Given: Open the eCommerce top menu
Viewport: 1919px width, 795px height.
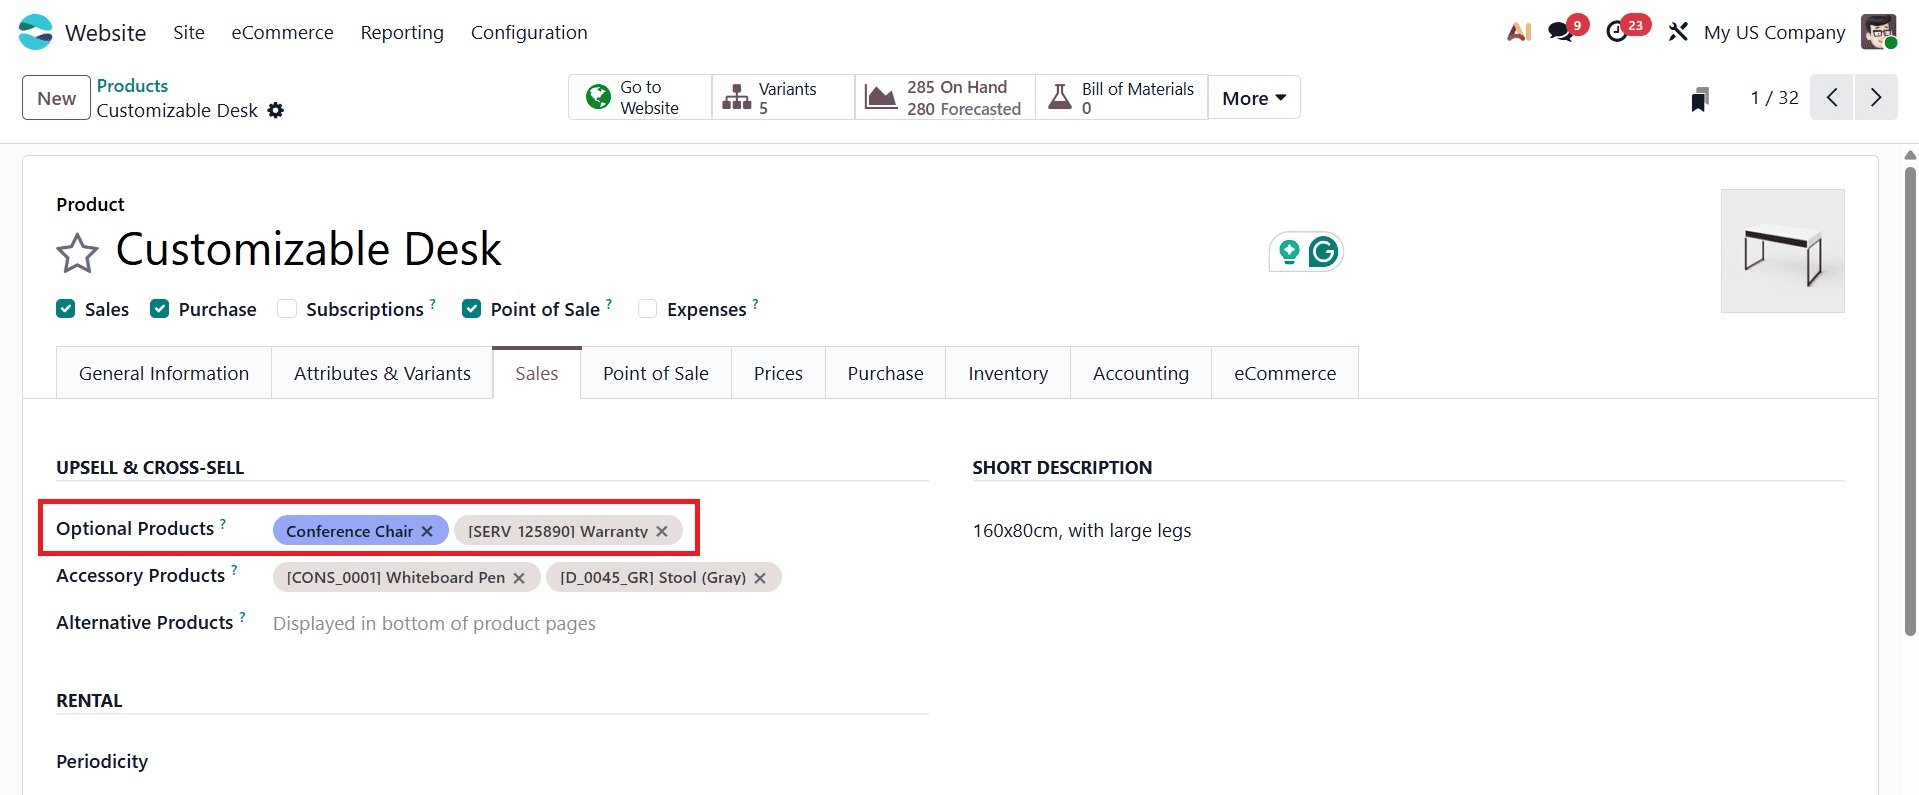Looking at the screenshot, I should click(x=283, y=32).
